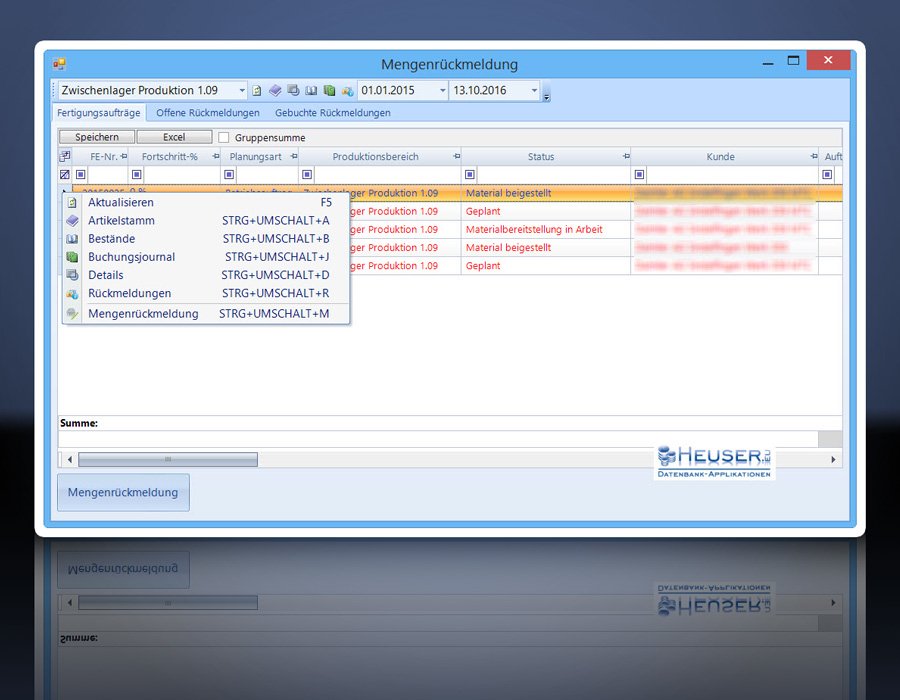
Task: Open the Produktionsbereich filter operator selector
Action: [307, 174]
